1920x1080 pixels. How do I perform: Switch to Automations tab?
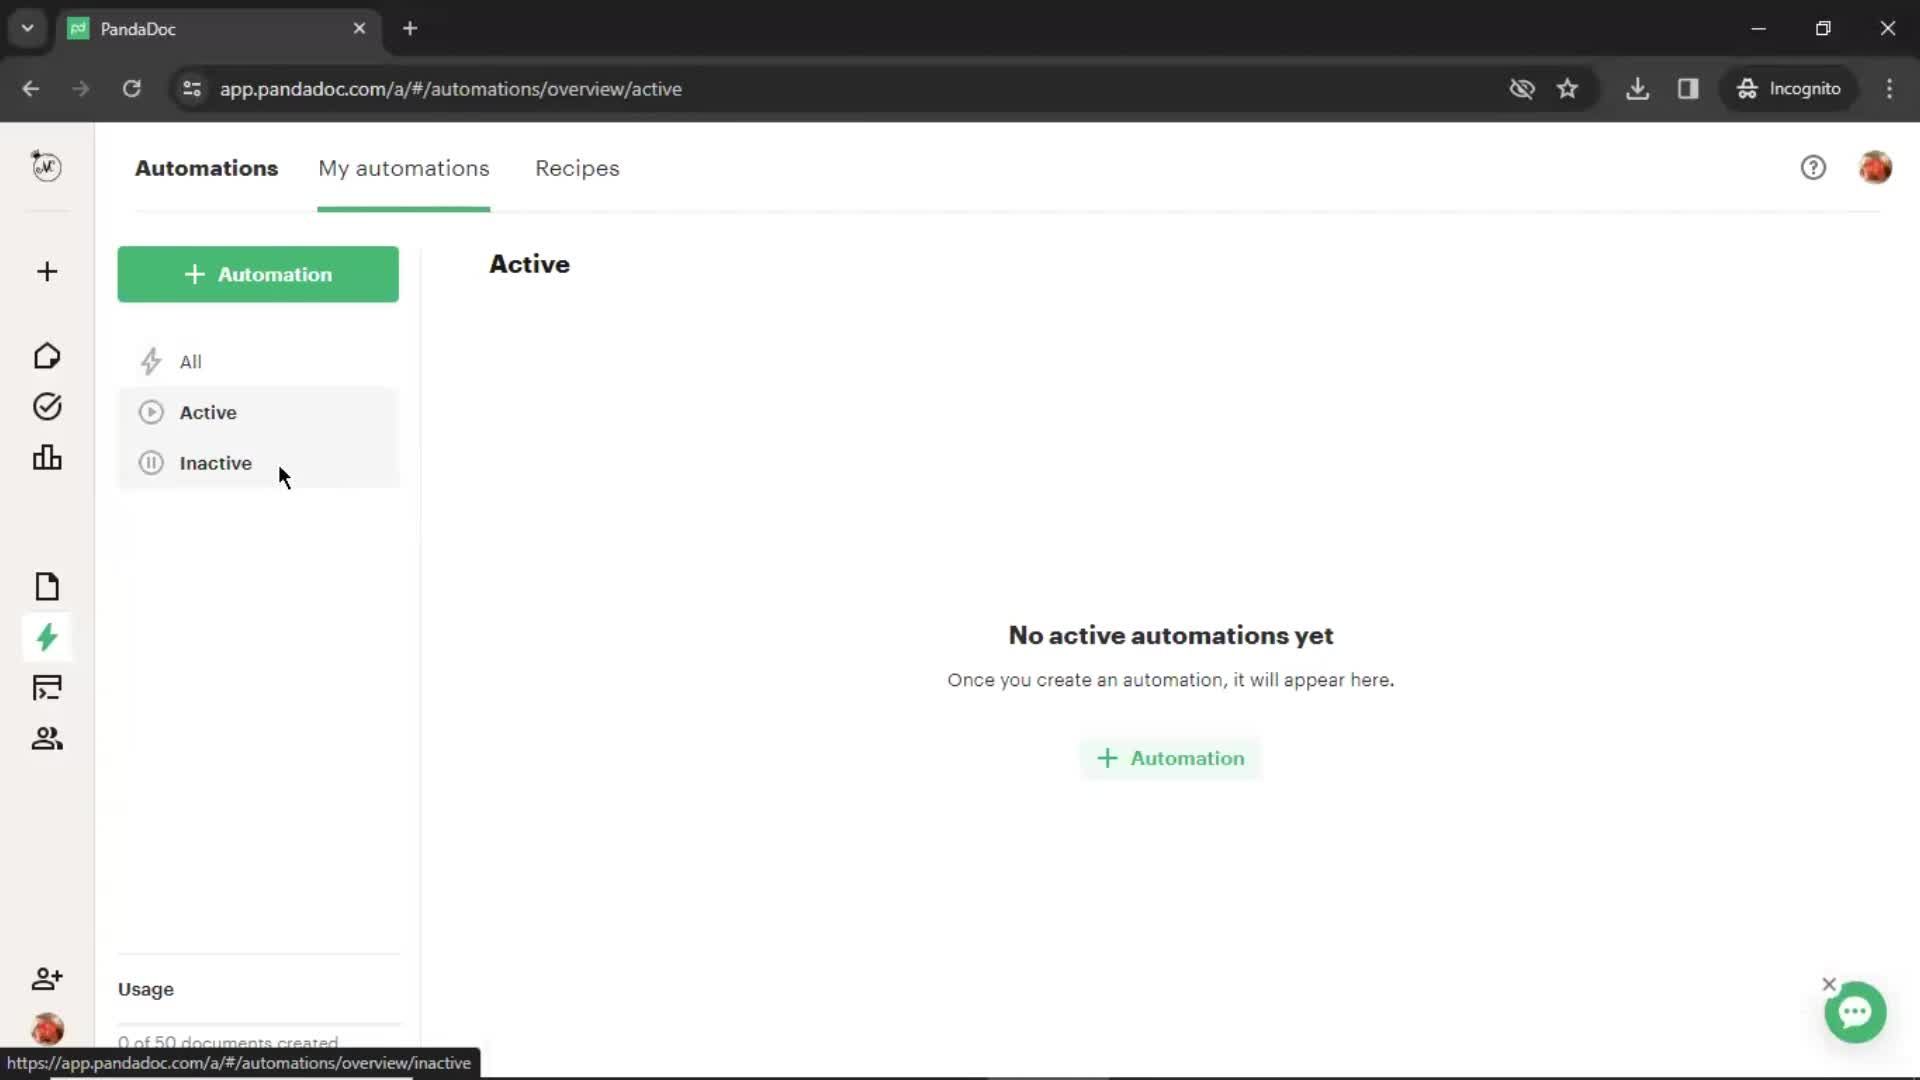pyautogui.click(x=207, y=167)
